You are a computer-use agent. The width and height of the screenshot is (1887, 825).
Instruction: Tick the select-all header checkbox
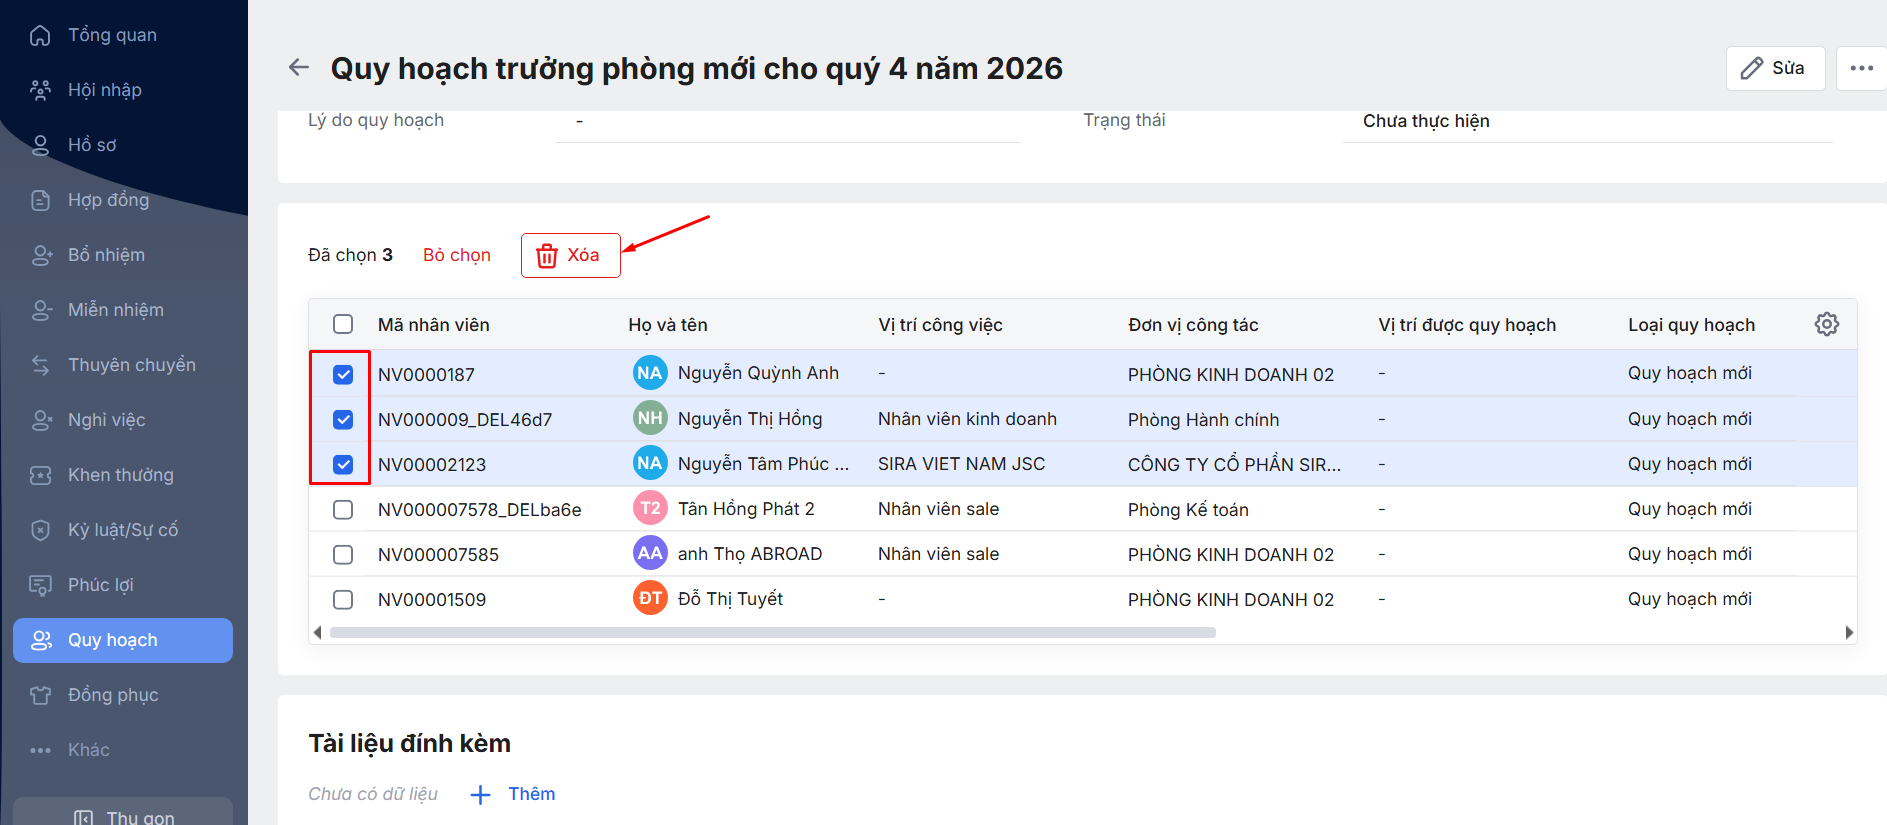pyautogui.click(x=343, y=324)
